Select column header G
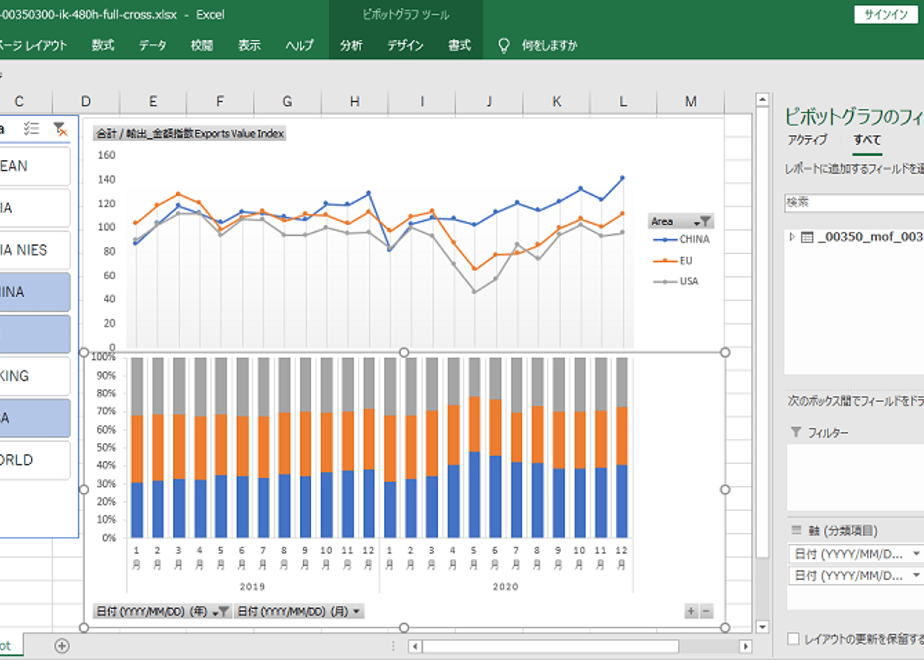 (288, 101)
